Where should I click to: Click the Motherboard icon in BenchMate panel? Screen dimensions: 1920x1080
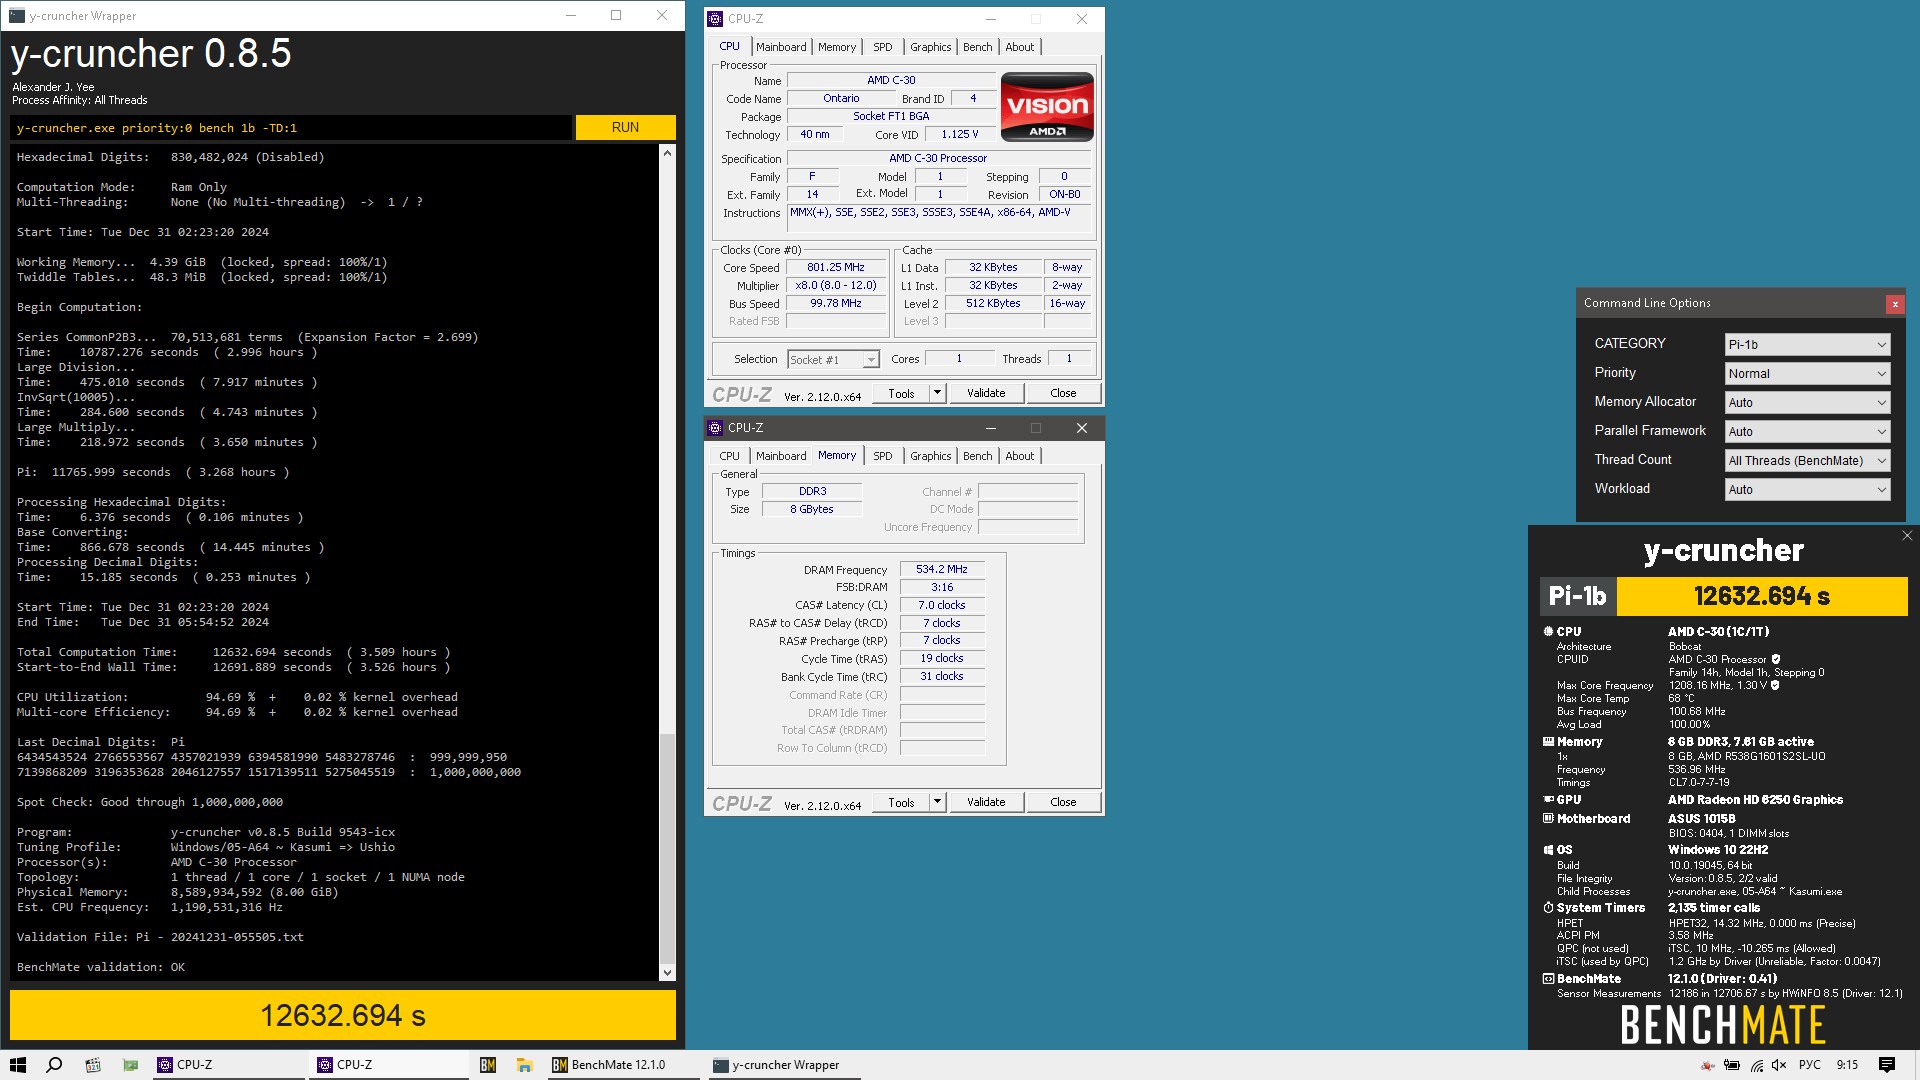[1548, 818]
